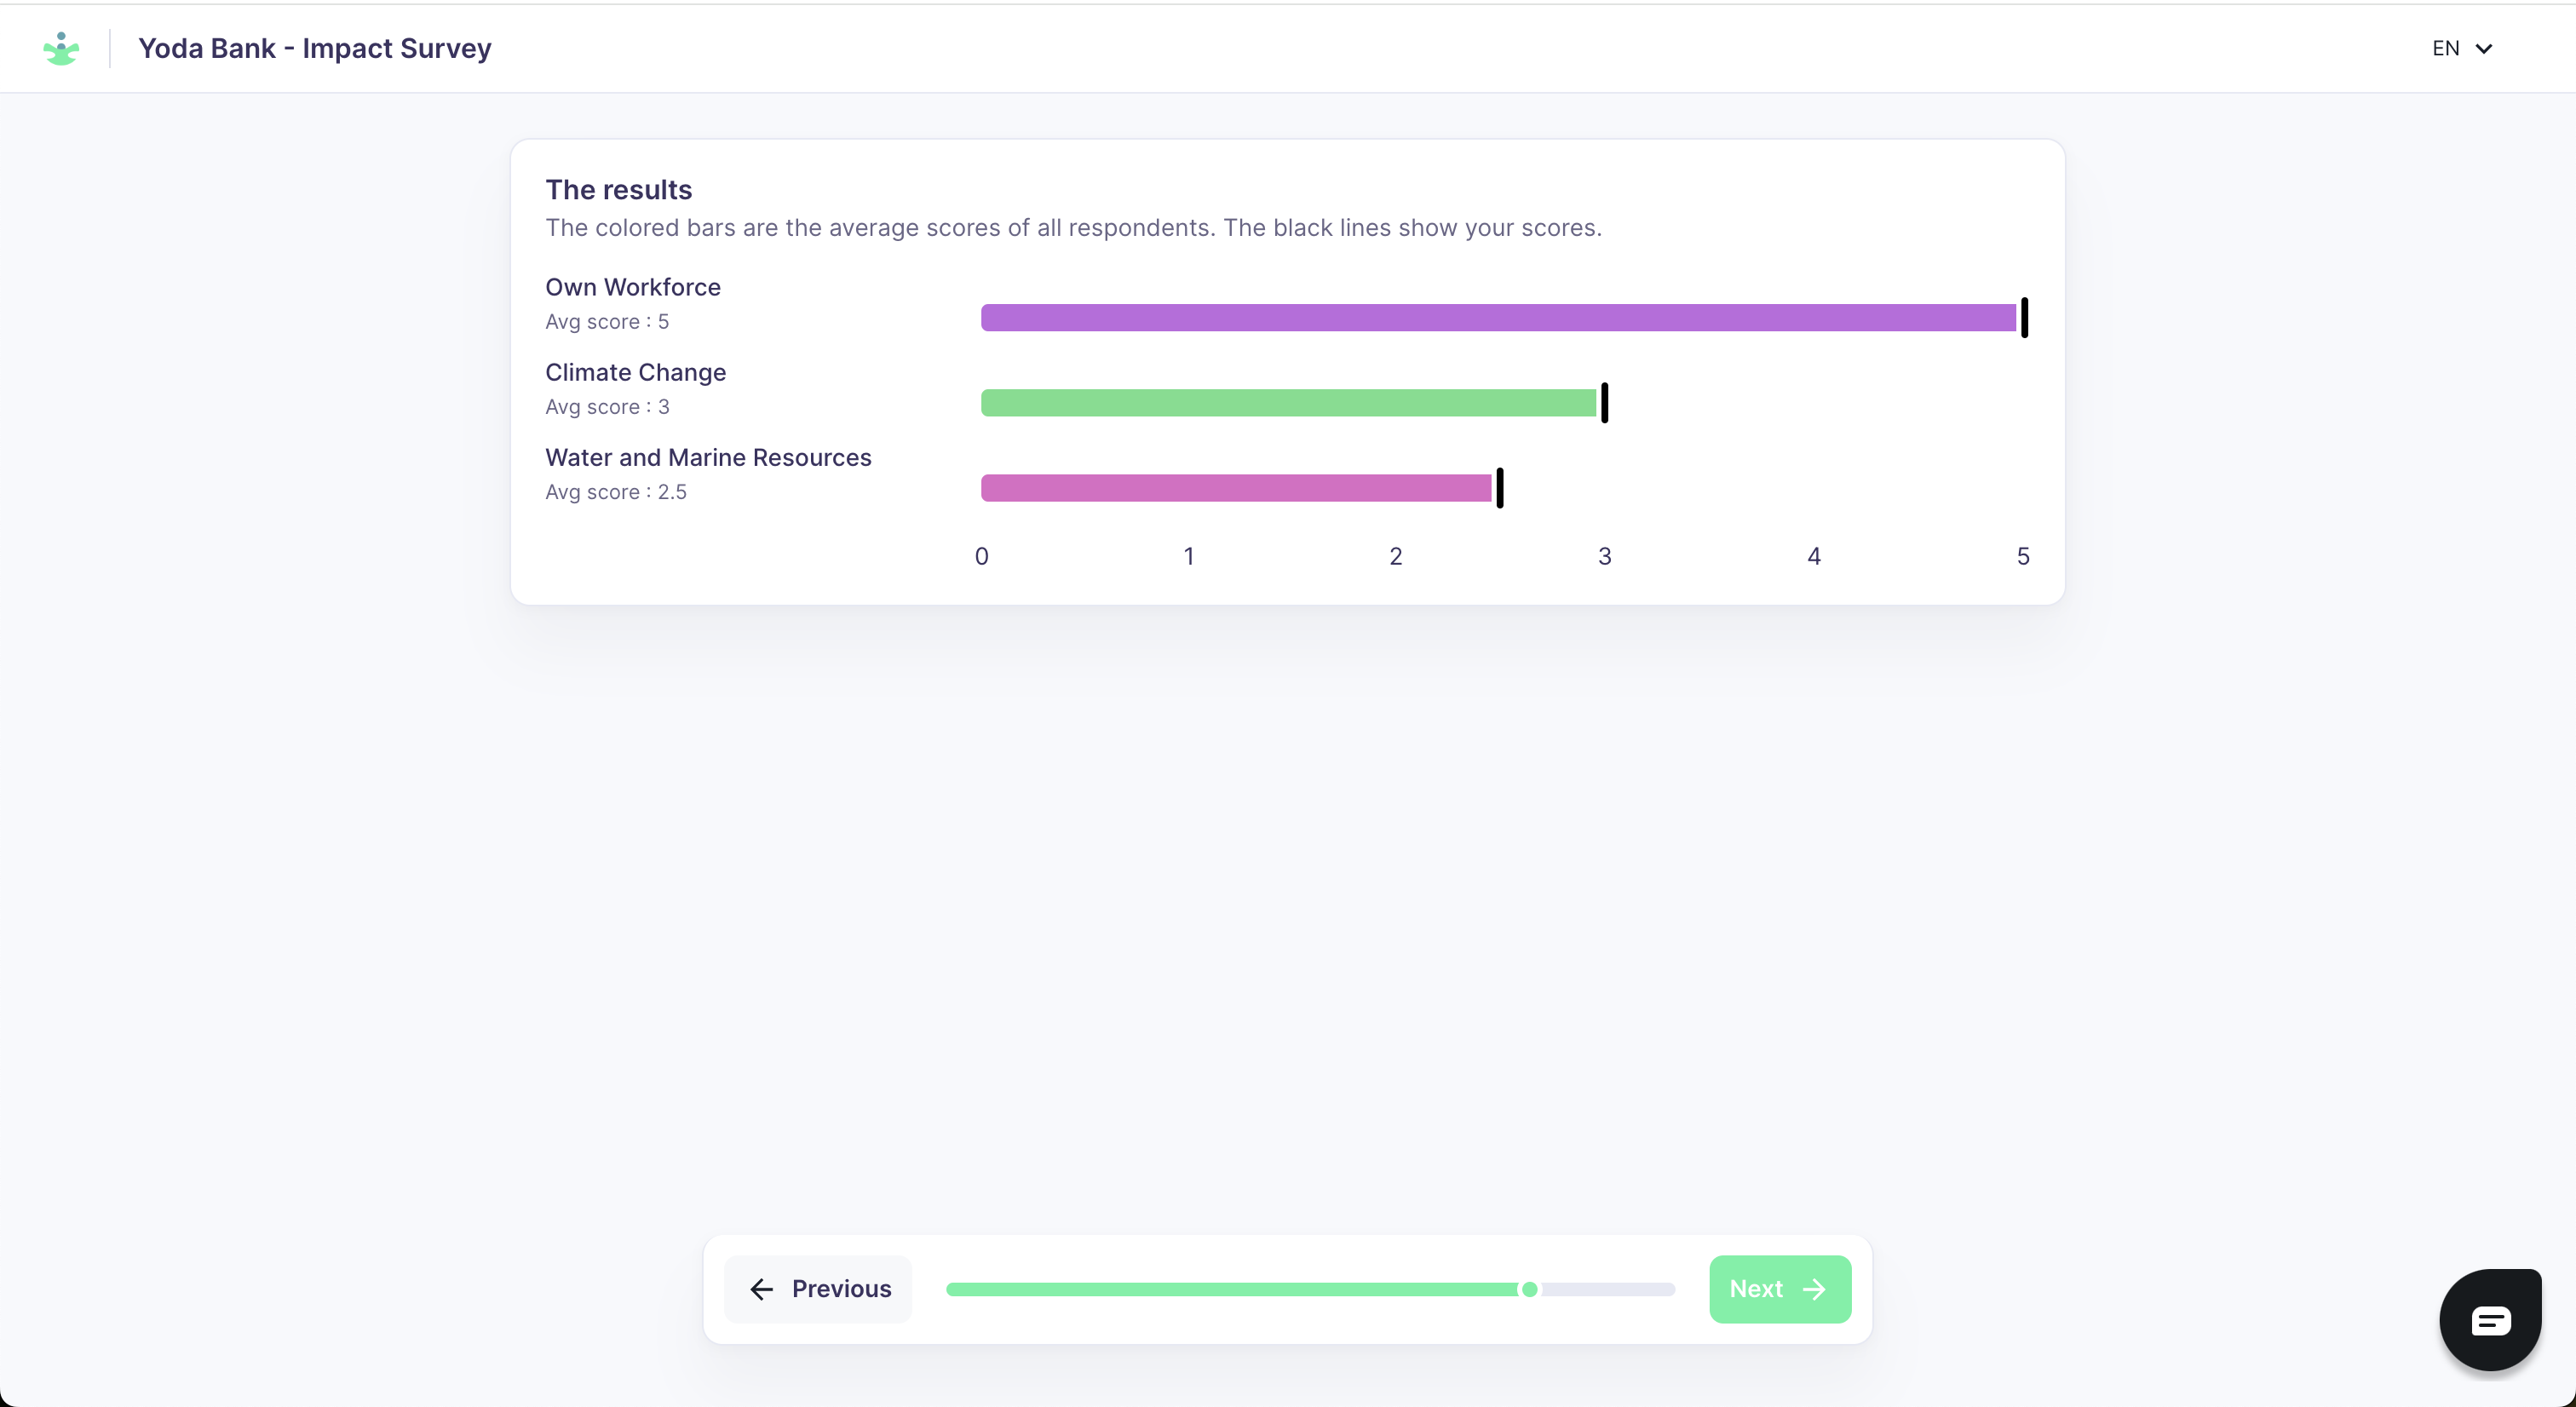This screenshot has height=1407, width=2576.
Task: Click the unfilled part of progress bar
Action: (x=1610, y=1289)
